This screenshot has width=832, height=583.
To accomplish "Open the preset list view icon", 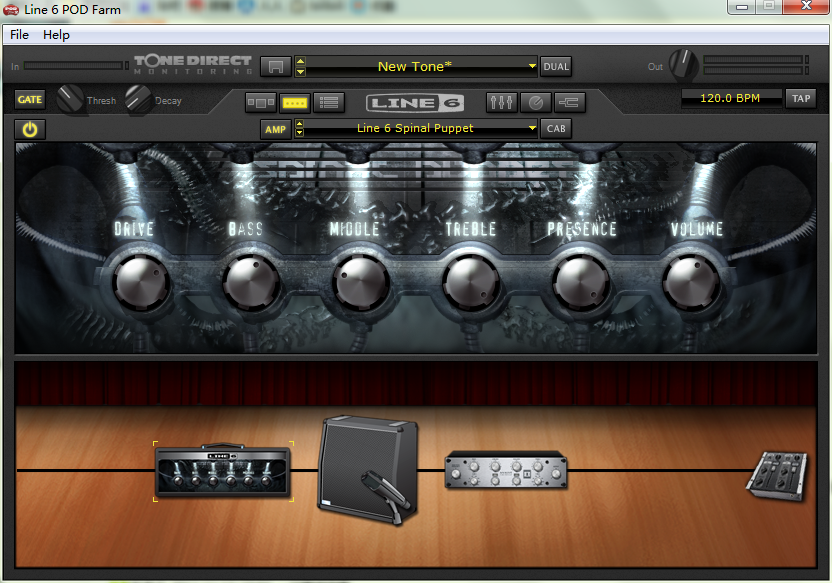I will point(329,102).
